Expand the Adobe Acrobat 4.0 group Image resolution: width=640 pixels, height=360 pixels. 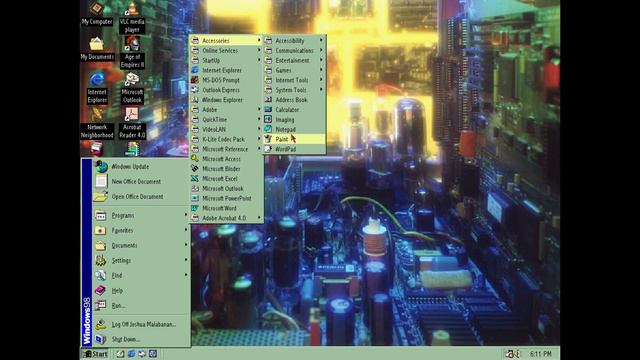(226, 218)
